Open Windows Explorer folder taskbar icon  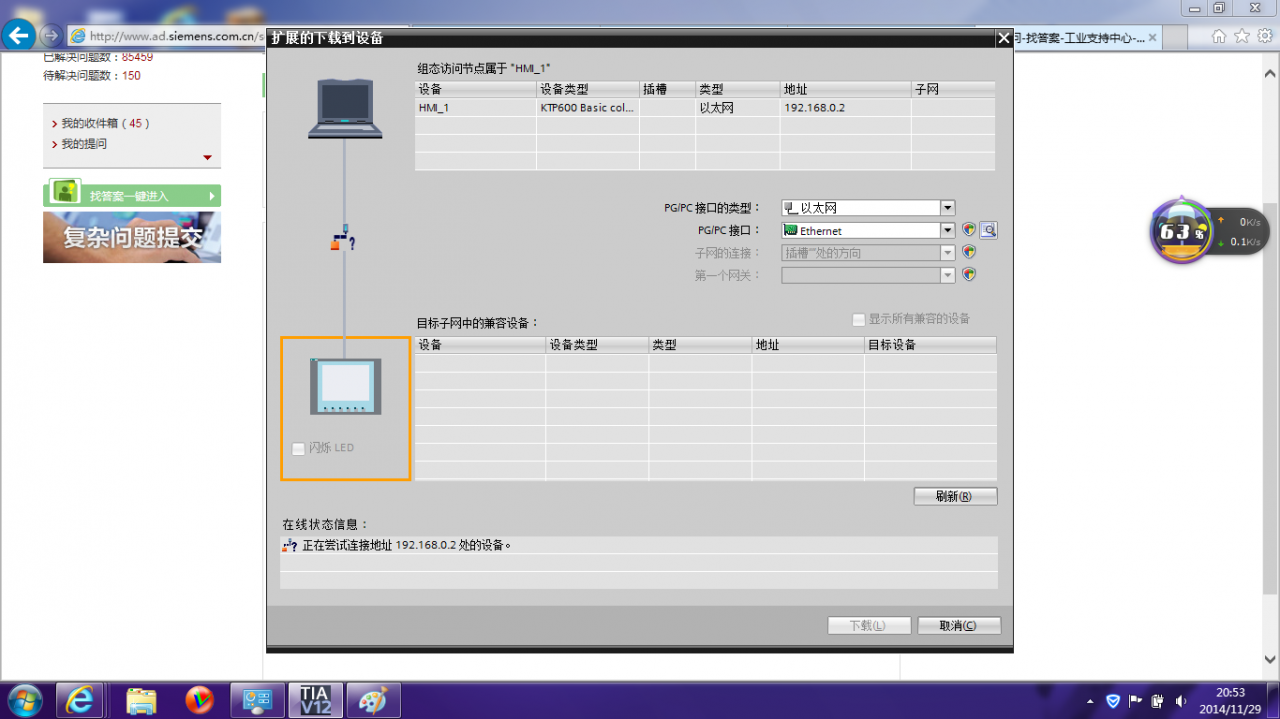point(141,700)
